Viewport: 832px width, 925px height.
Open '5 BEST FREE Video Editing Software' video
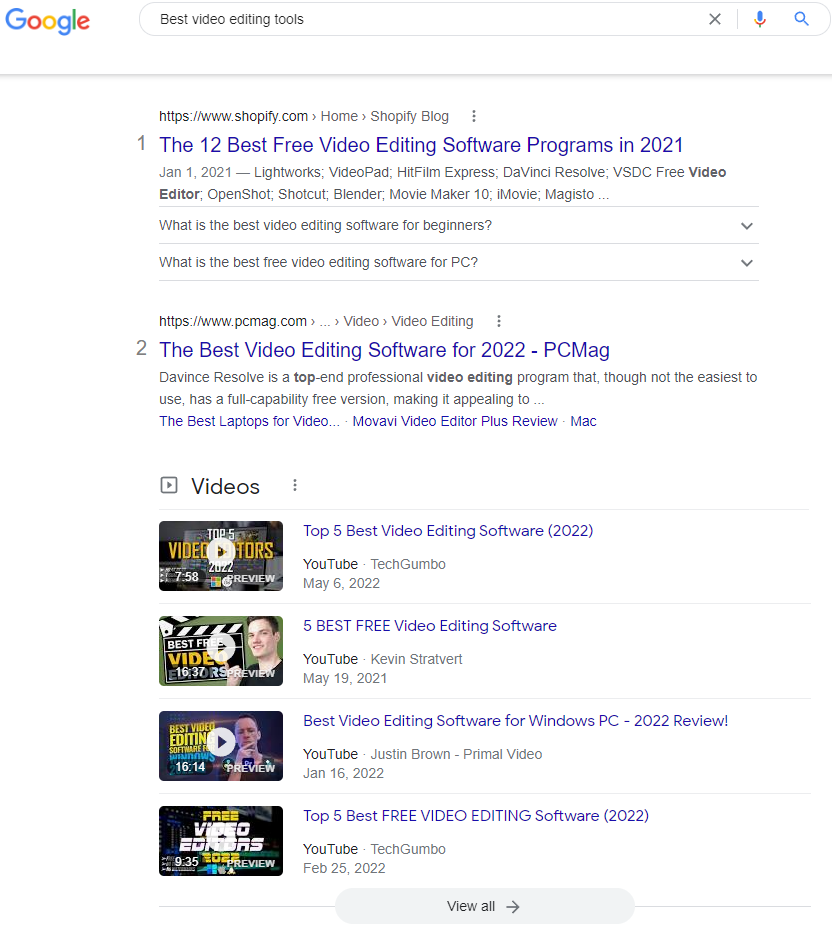click(430, 626)
